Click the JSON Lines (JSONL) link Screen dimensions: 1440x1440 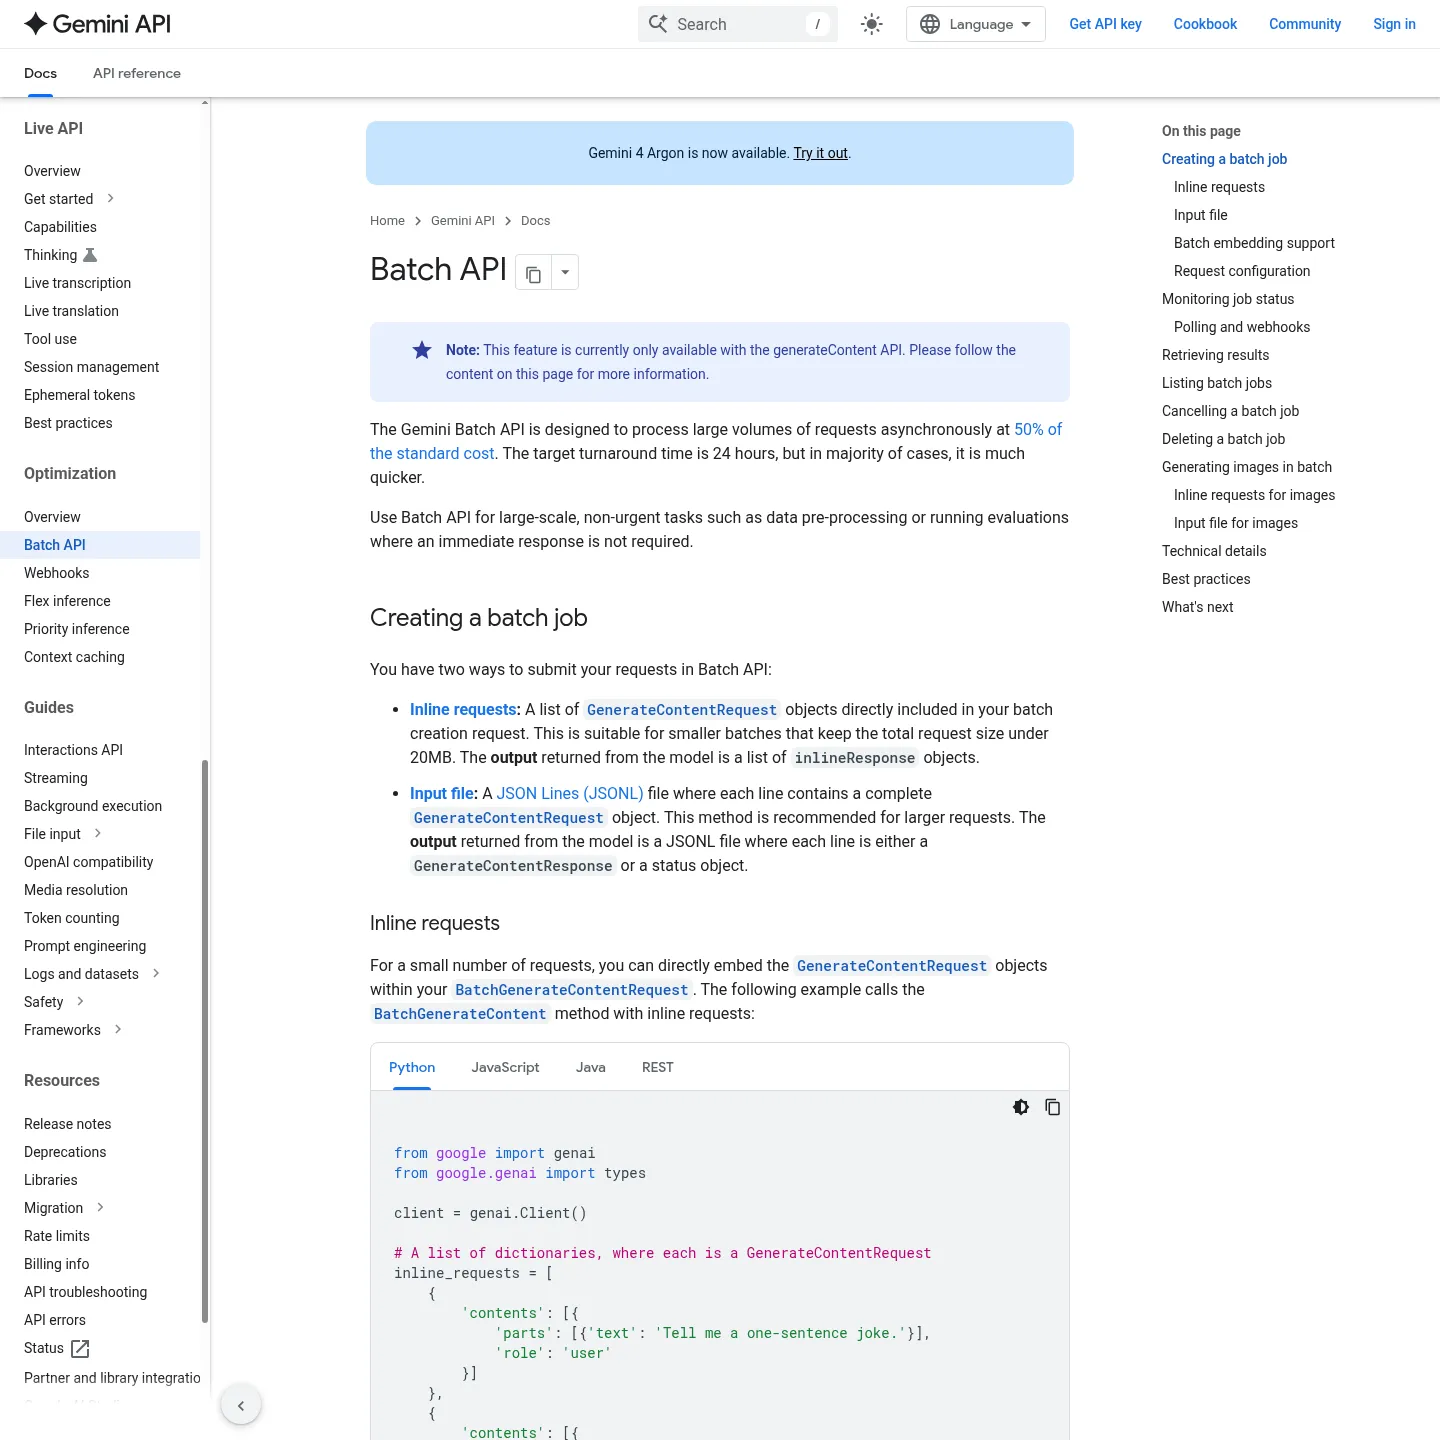[570, 793]
